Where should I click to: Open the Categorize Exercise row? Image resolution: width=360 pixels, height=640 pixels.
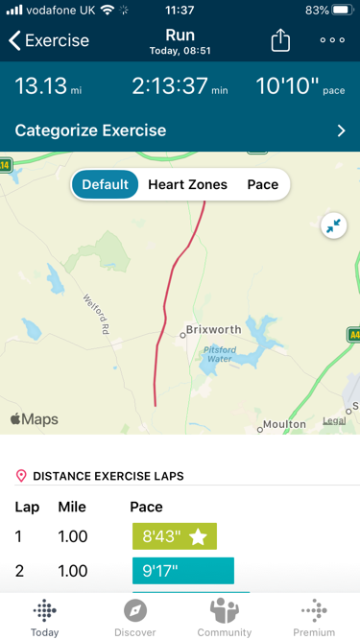pyautogui.click(x=180, y=131)
